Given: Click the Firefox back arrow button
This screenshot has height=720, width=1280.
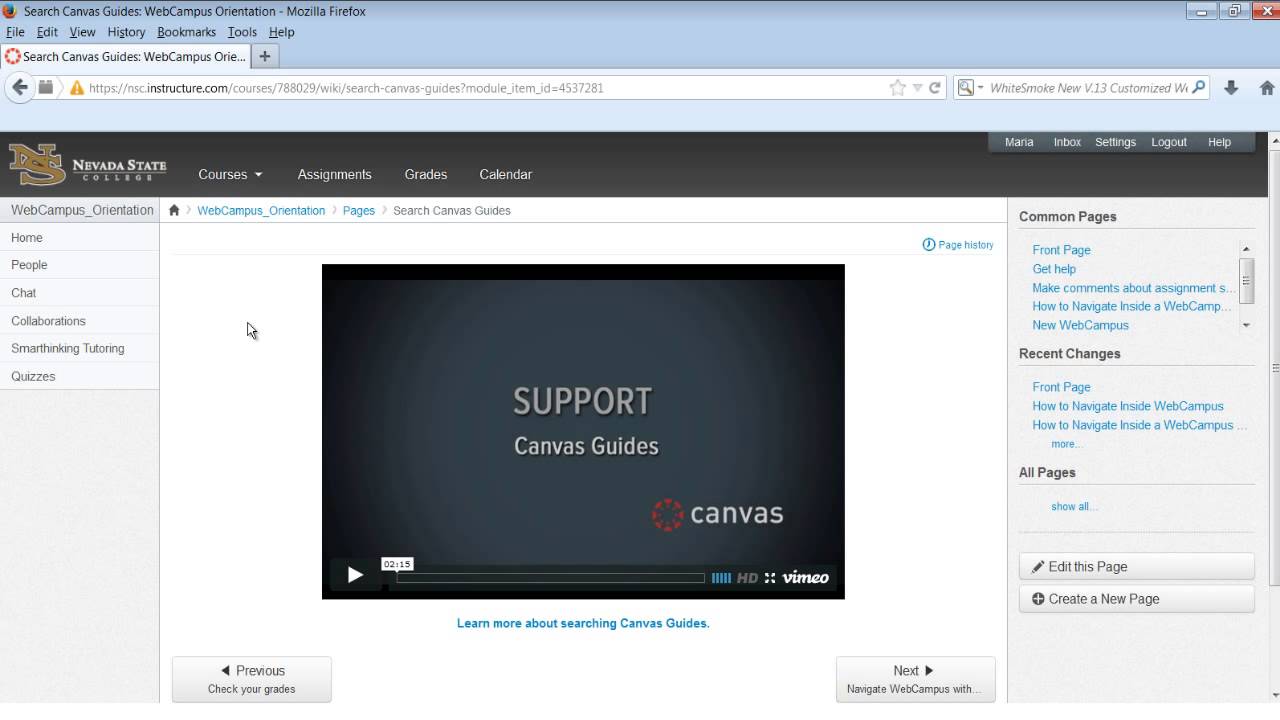Looking at the screenshot, I should (19, 88).
